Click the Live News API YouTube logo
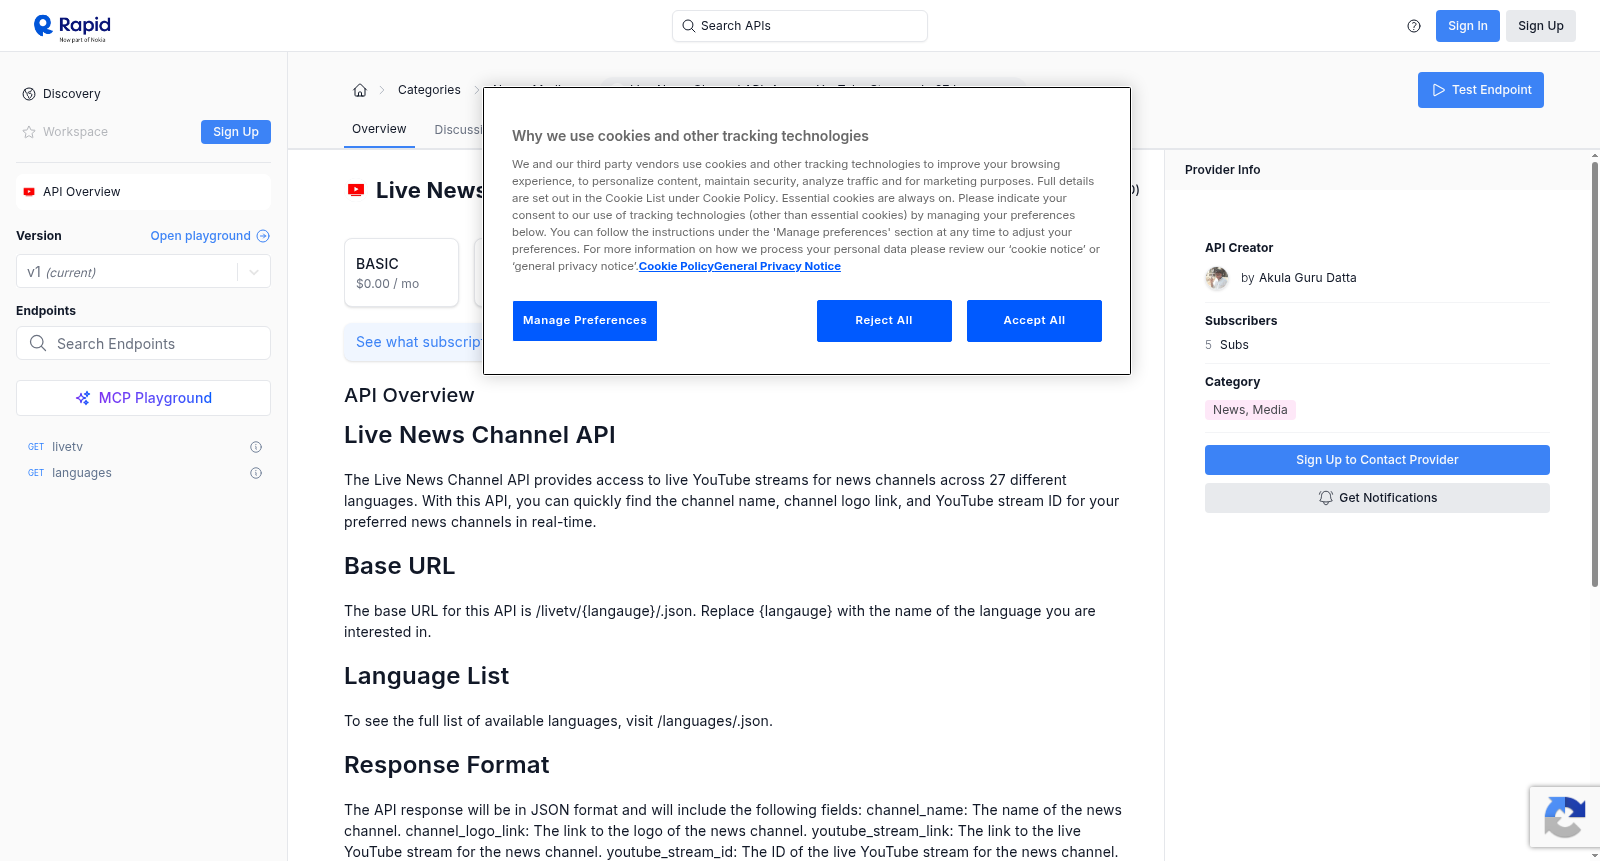1600x861 pixels. tap(356, 190)
